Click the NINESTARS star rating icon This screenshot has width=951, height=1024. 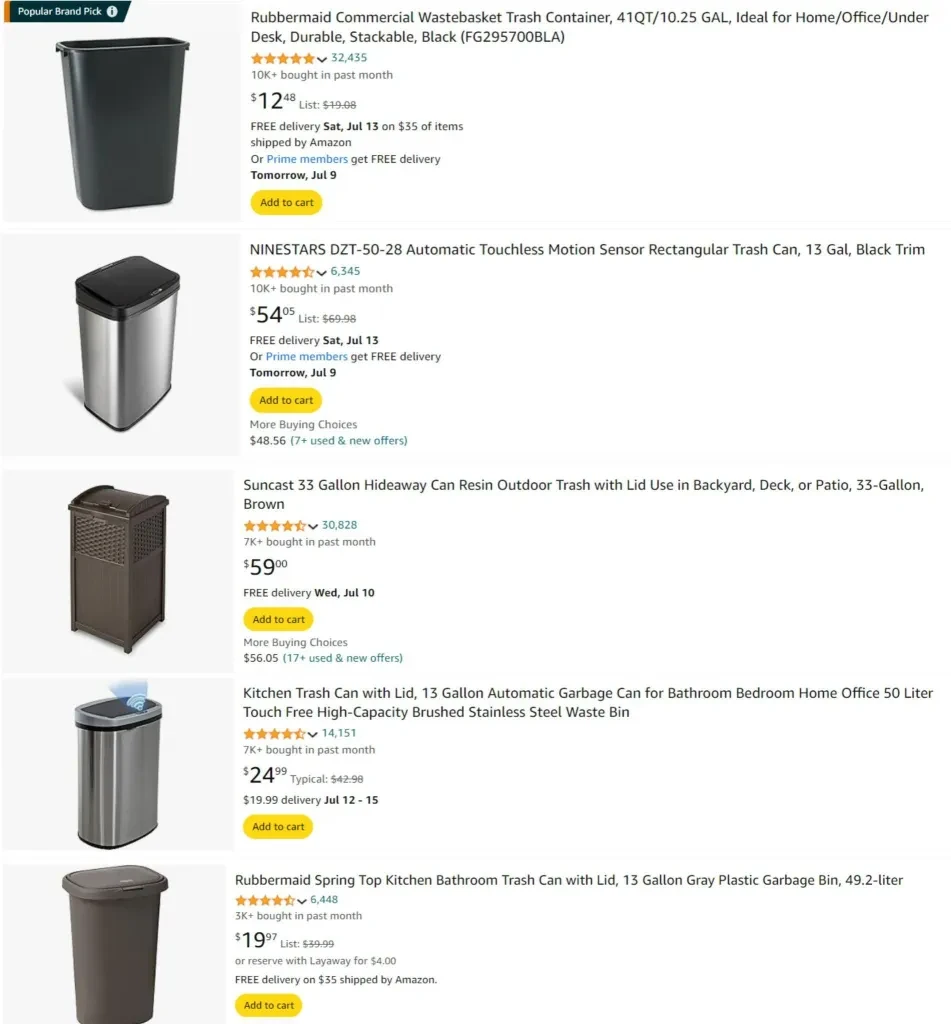[282, 272]
